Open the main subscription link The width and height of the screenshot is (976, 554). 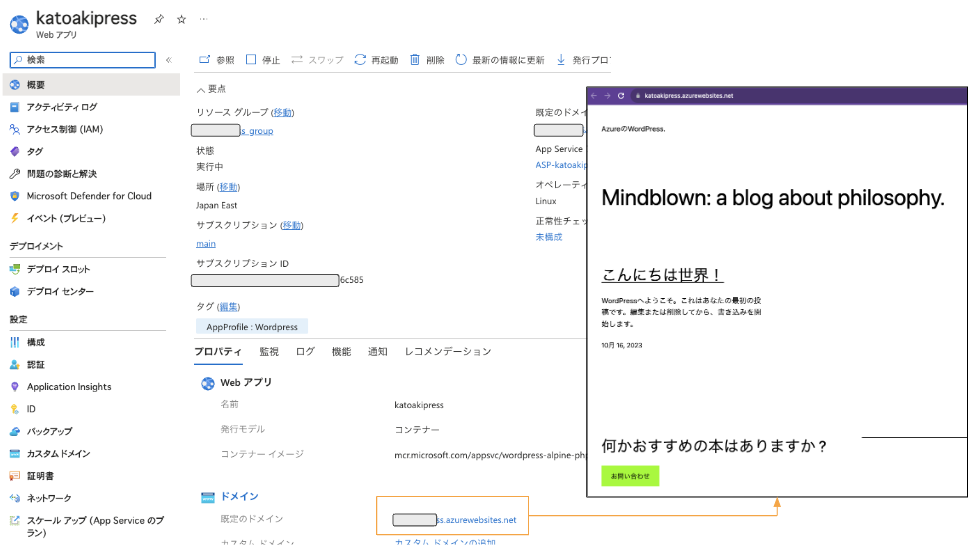coord(206,244)
